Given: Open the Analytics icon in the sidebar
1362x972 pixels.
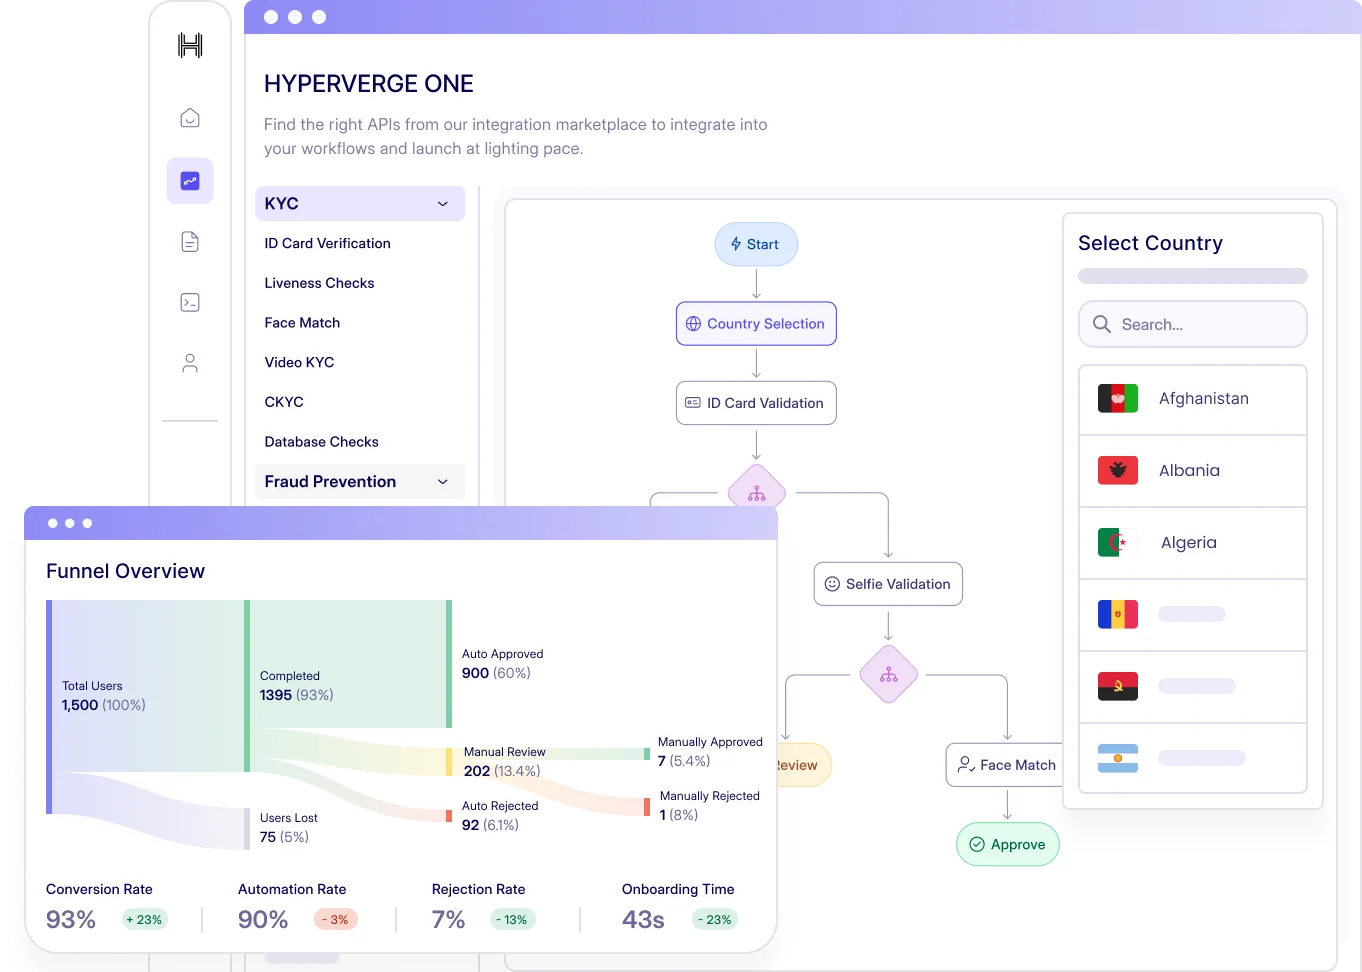Looking at the screenshot, I should click(190, 181).
